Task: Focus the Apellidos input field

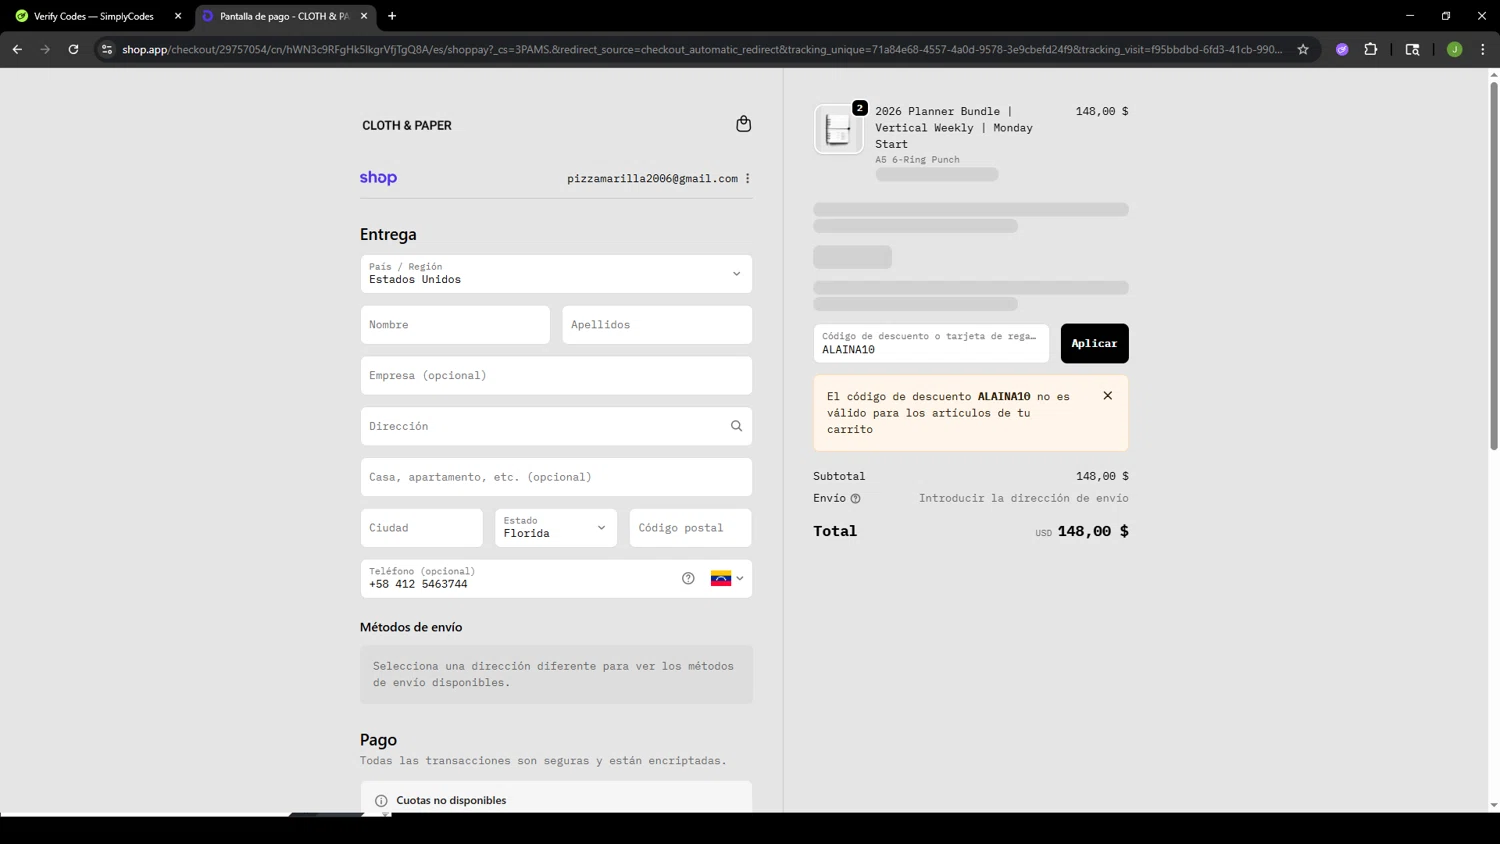Action: (657, 325)
